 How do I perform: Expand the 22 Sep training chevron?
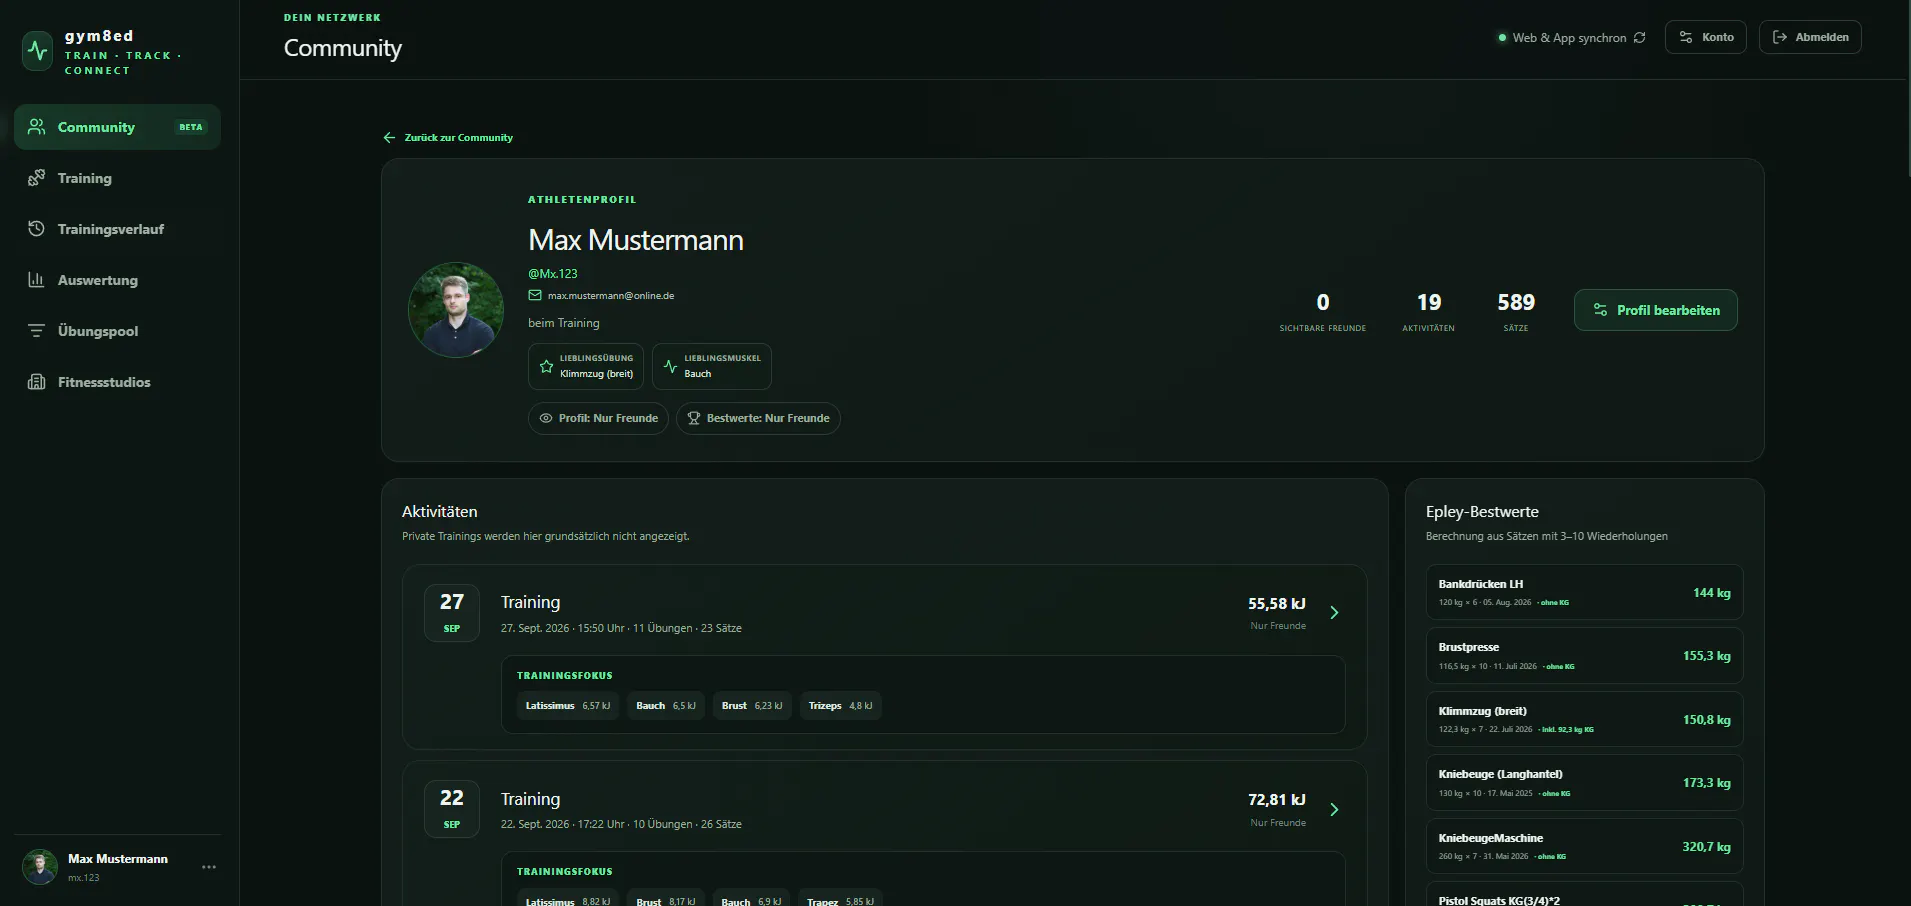pos(1334,810)
